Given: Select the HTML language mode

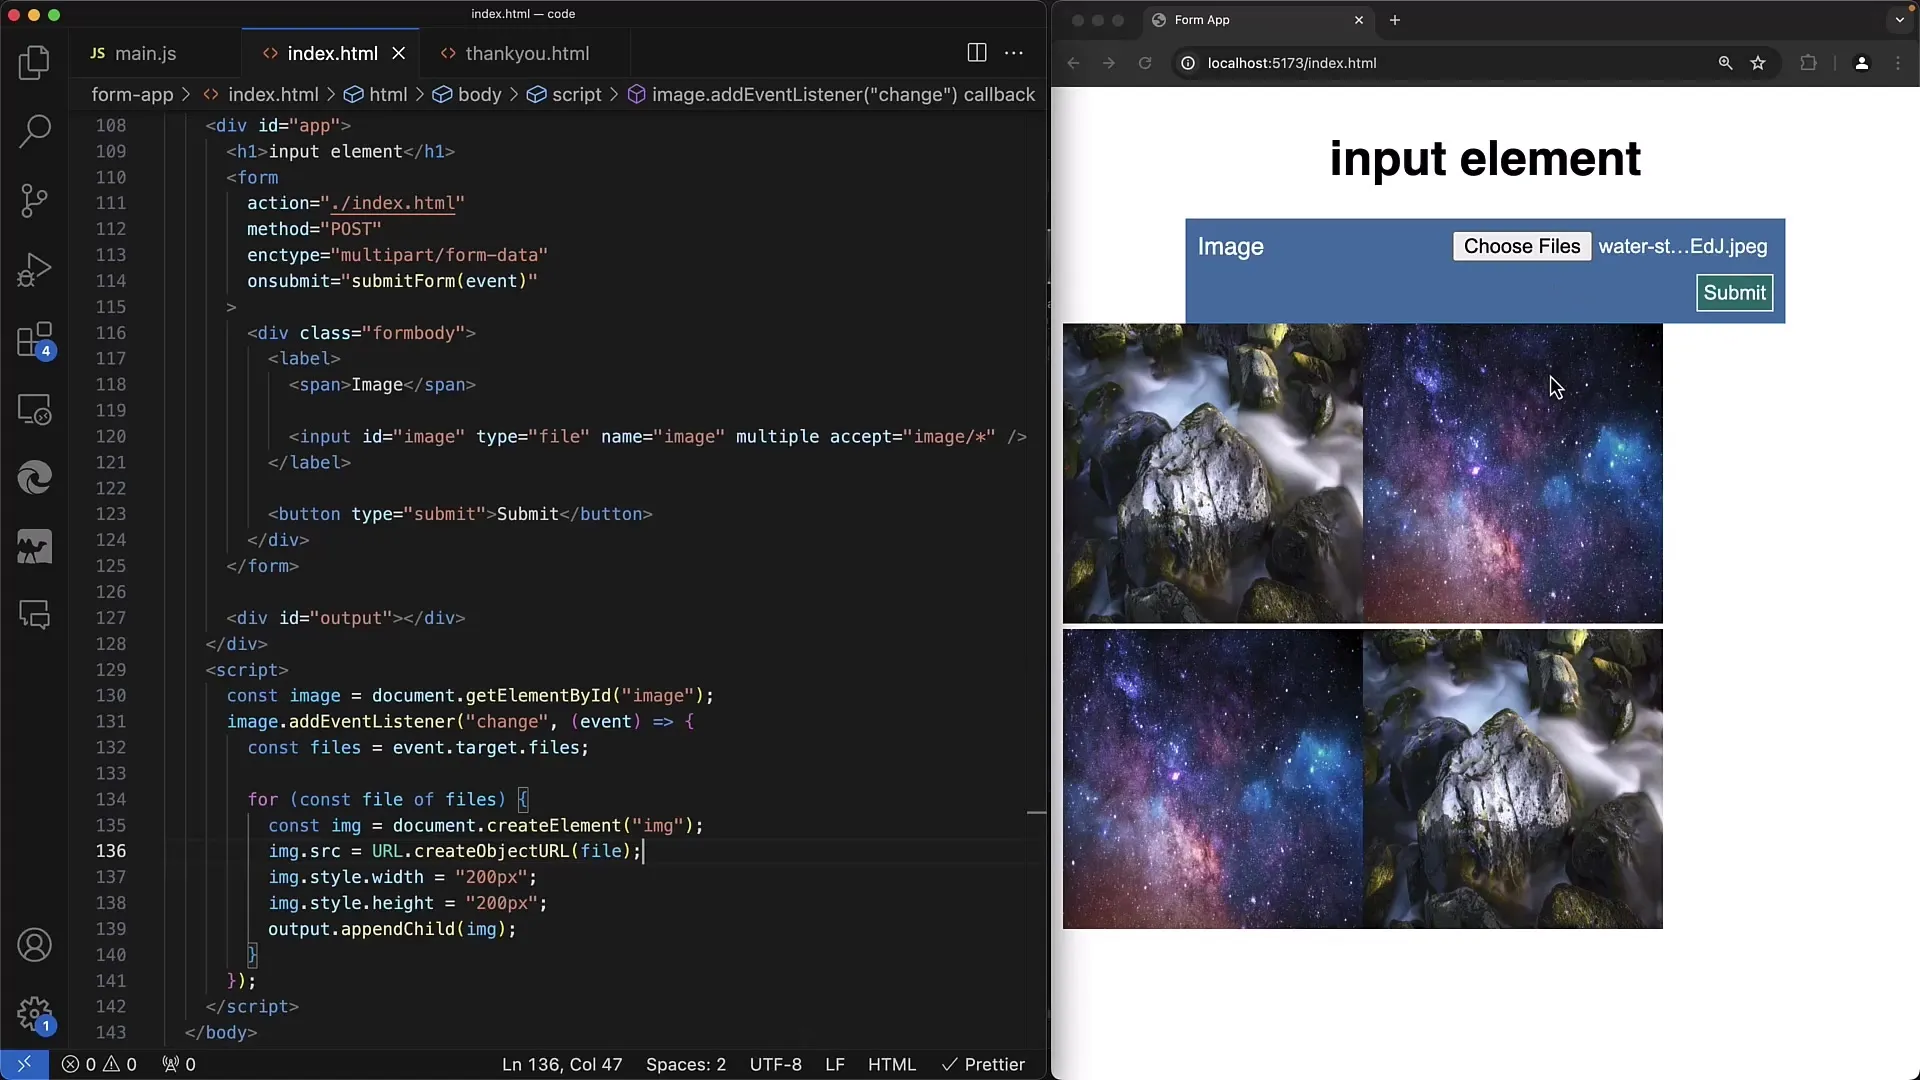Looking at the screenshot, I should [x=892, y=1064].
